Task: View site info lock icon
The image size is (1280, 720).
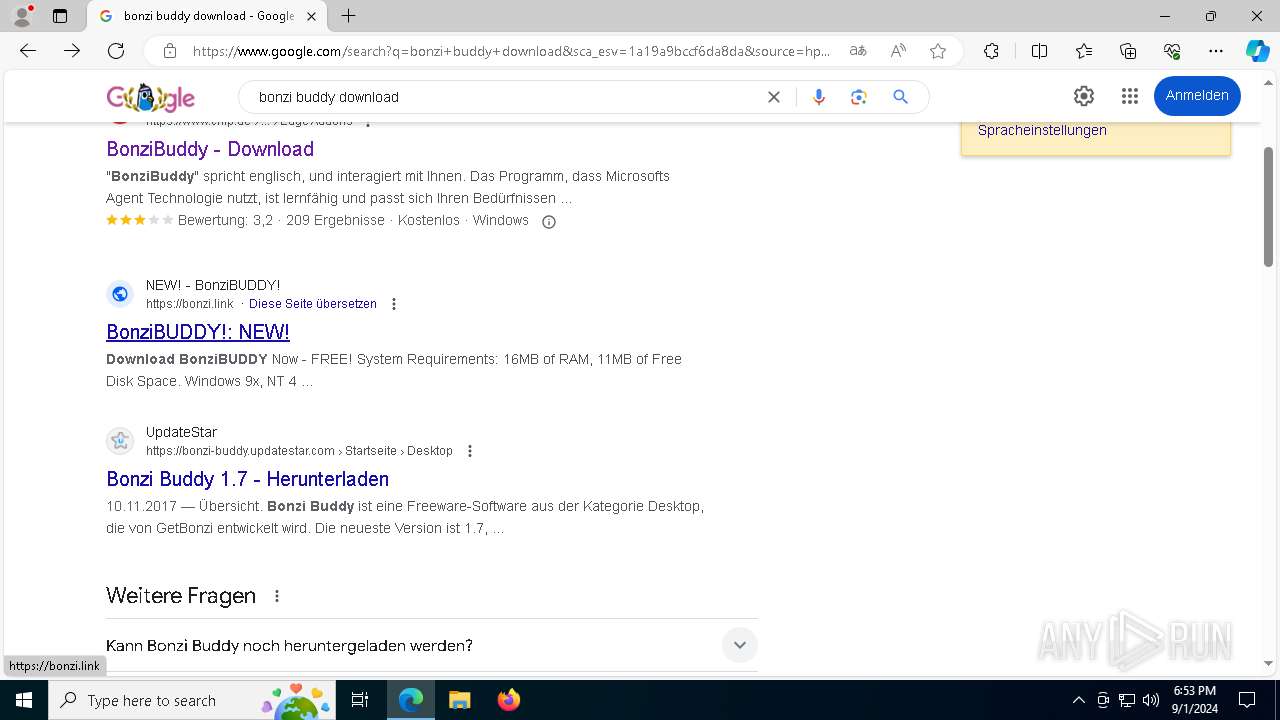Action: tap(170, 51)
